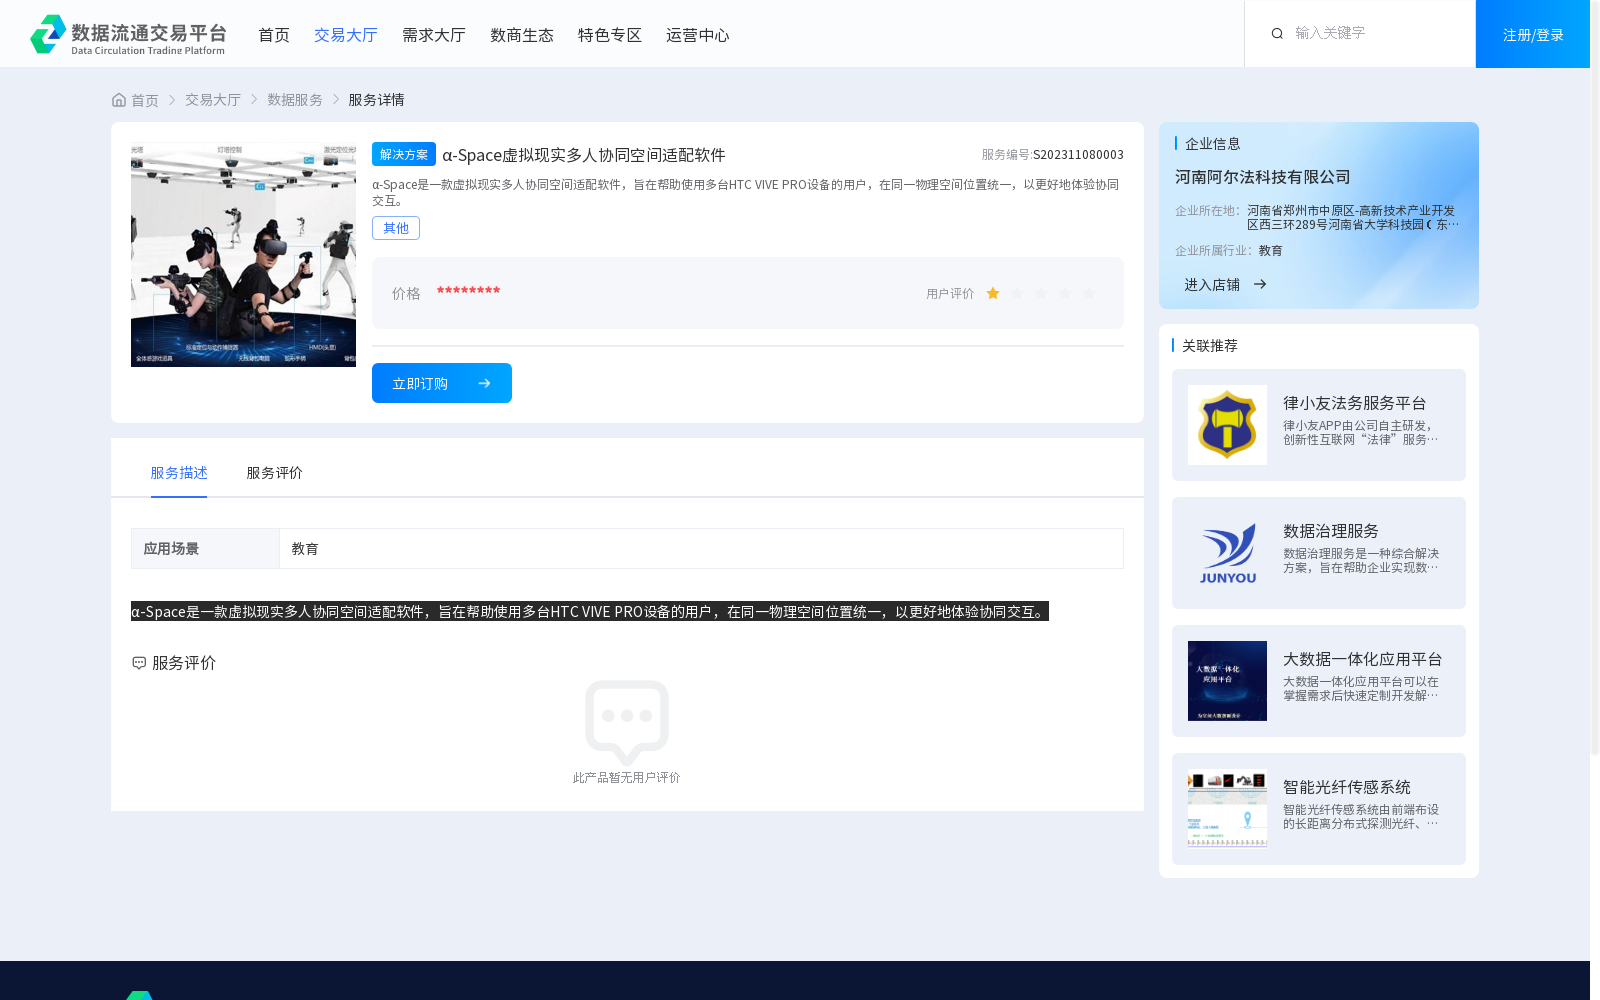The width and height of the screenshot is (1600, 1000).
Task: Switch to the 服务描述 tab
Action: (179, 473)
